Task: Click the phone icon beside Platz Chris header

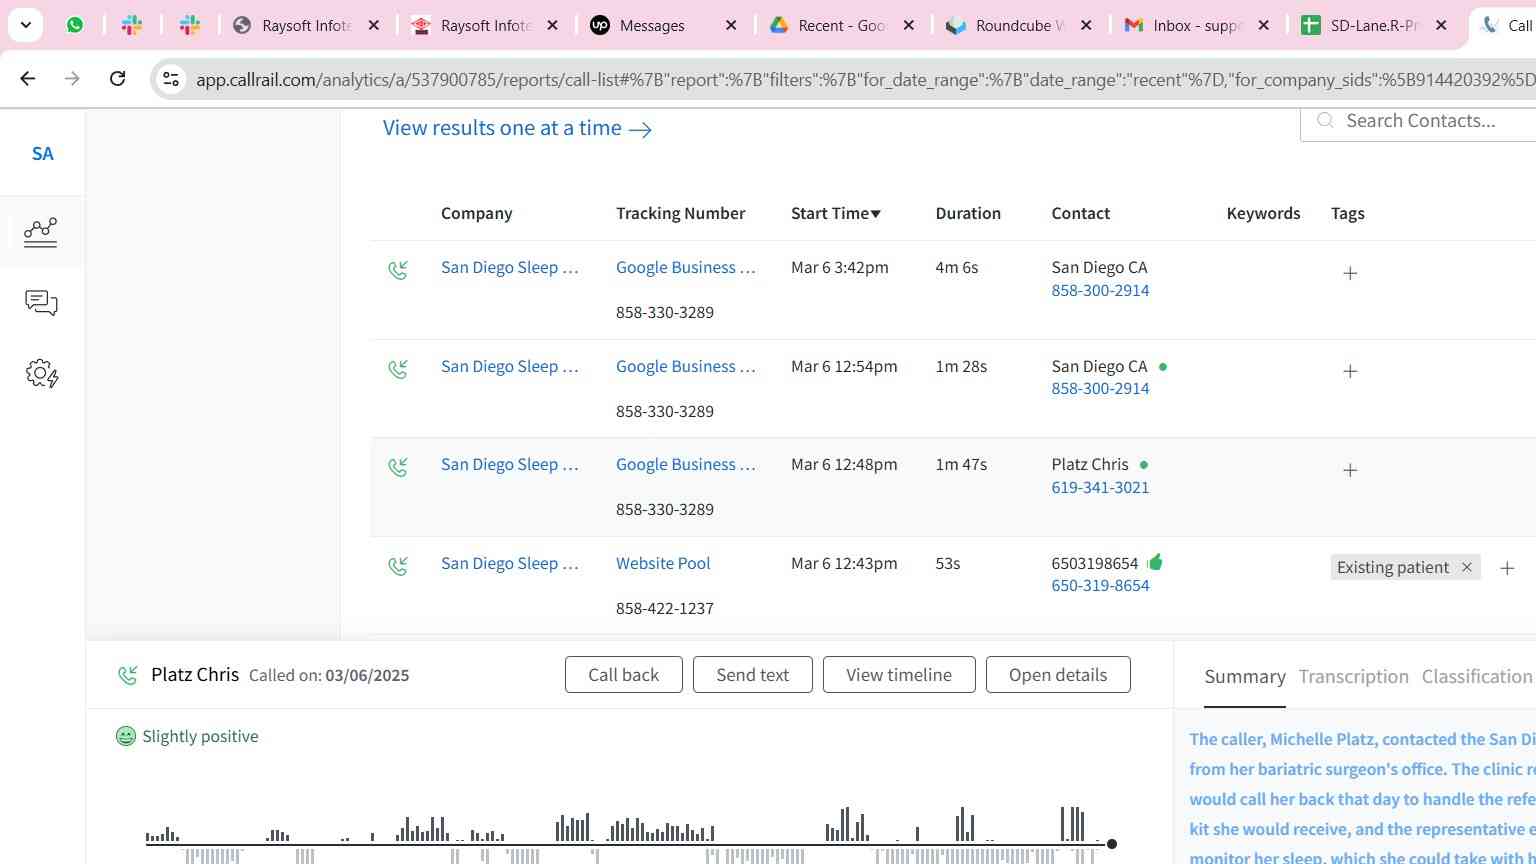Action: pos(128,676)
